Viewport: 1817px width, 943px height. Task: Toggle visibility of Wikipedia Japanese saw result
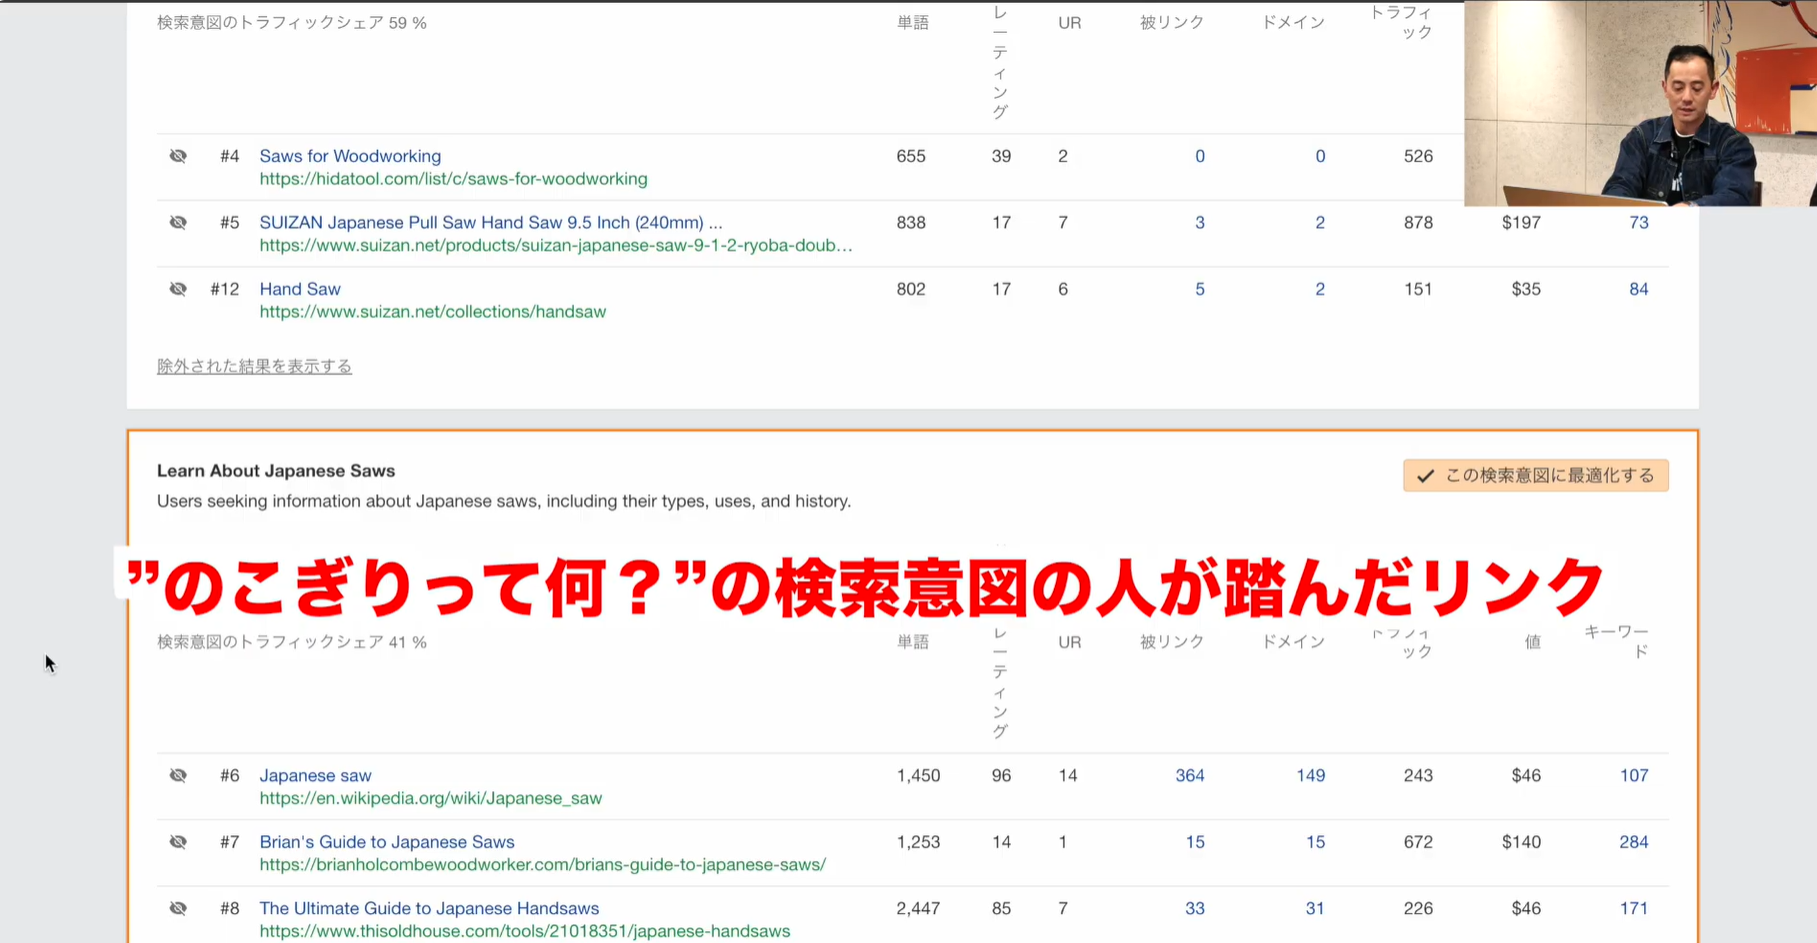178,775
